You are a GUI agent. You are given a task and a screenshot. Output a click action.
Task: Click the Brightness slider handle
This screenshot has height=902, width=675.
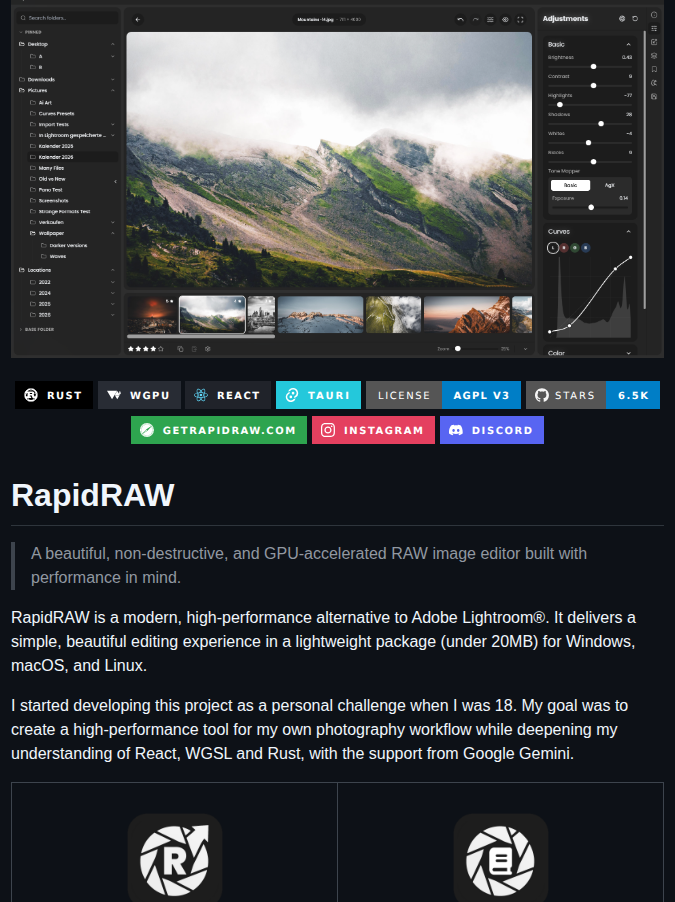[x=593, y=67]
